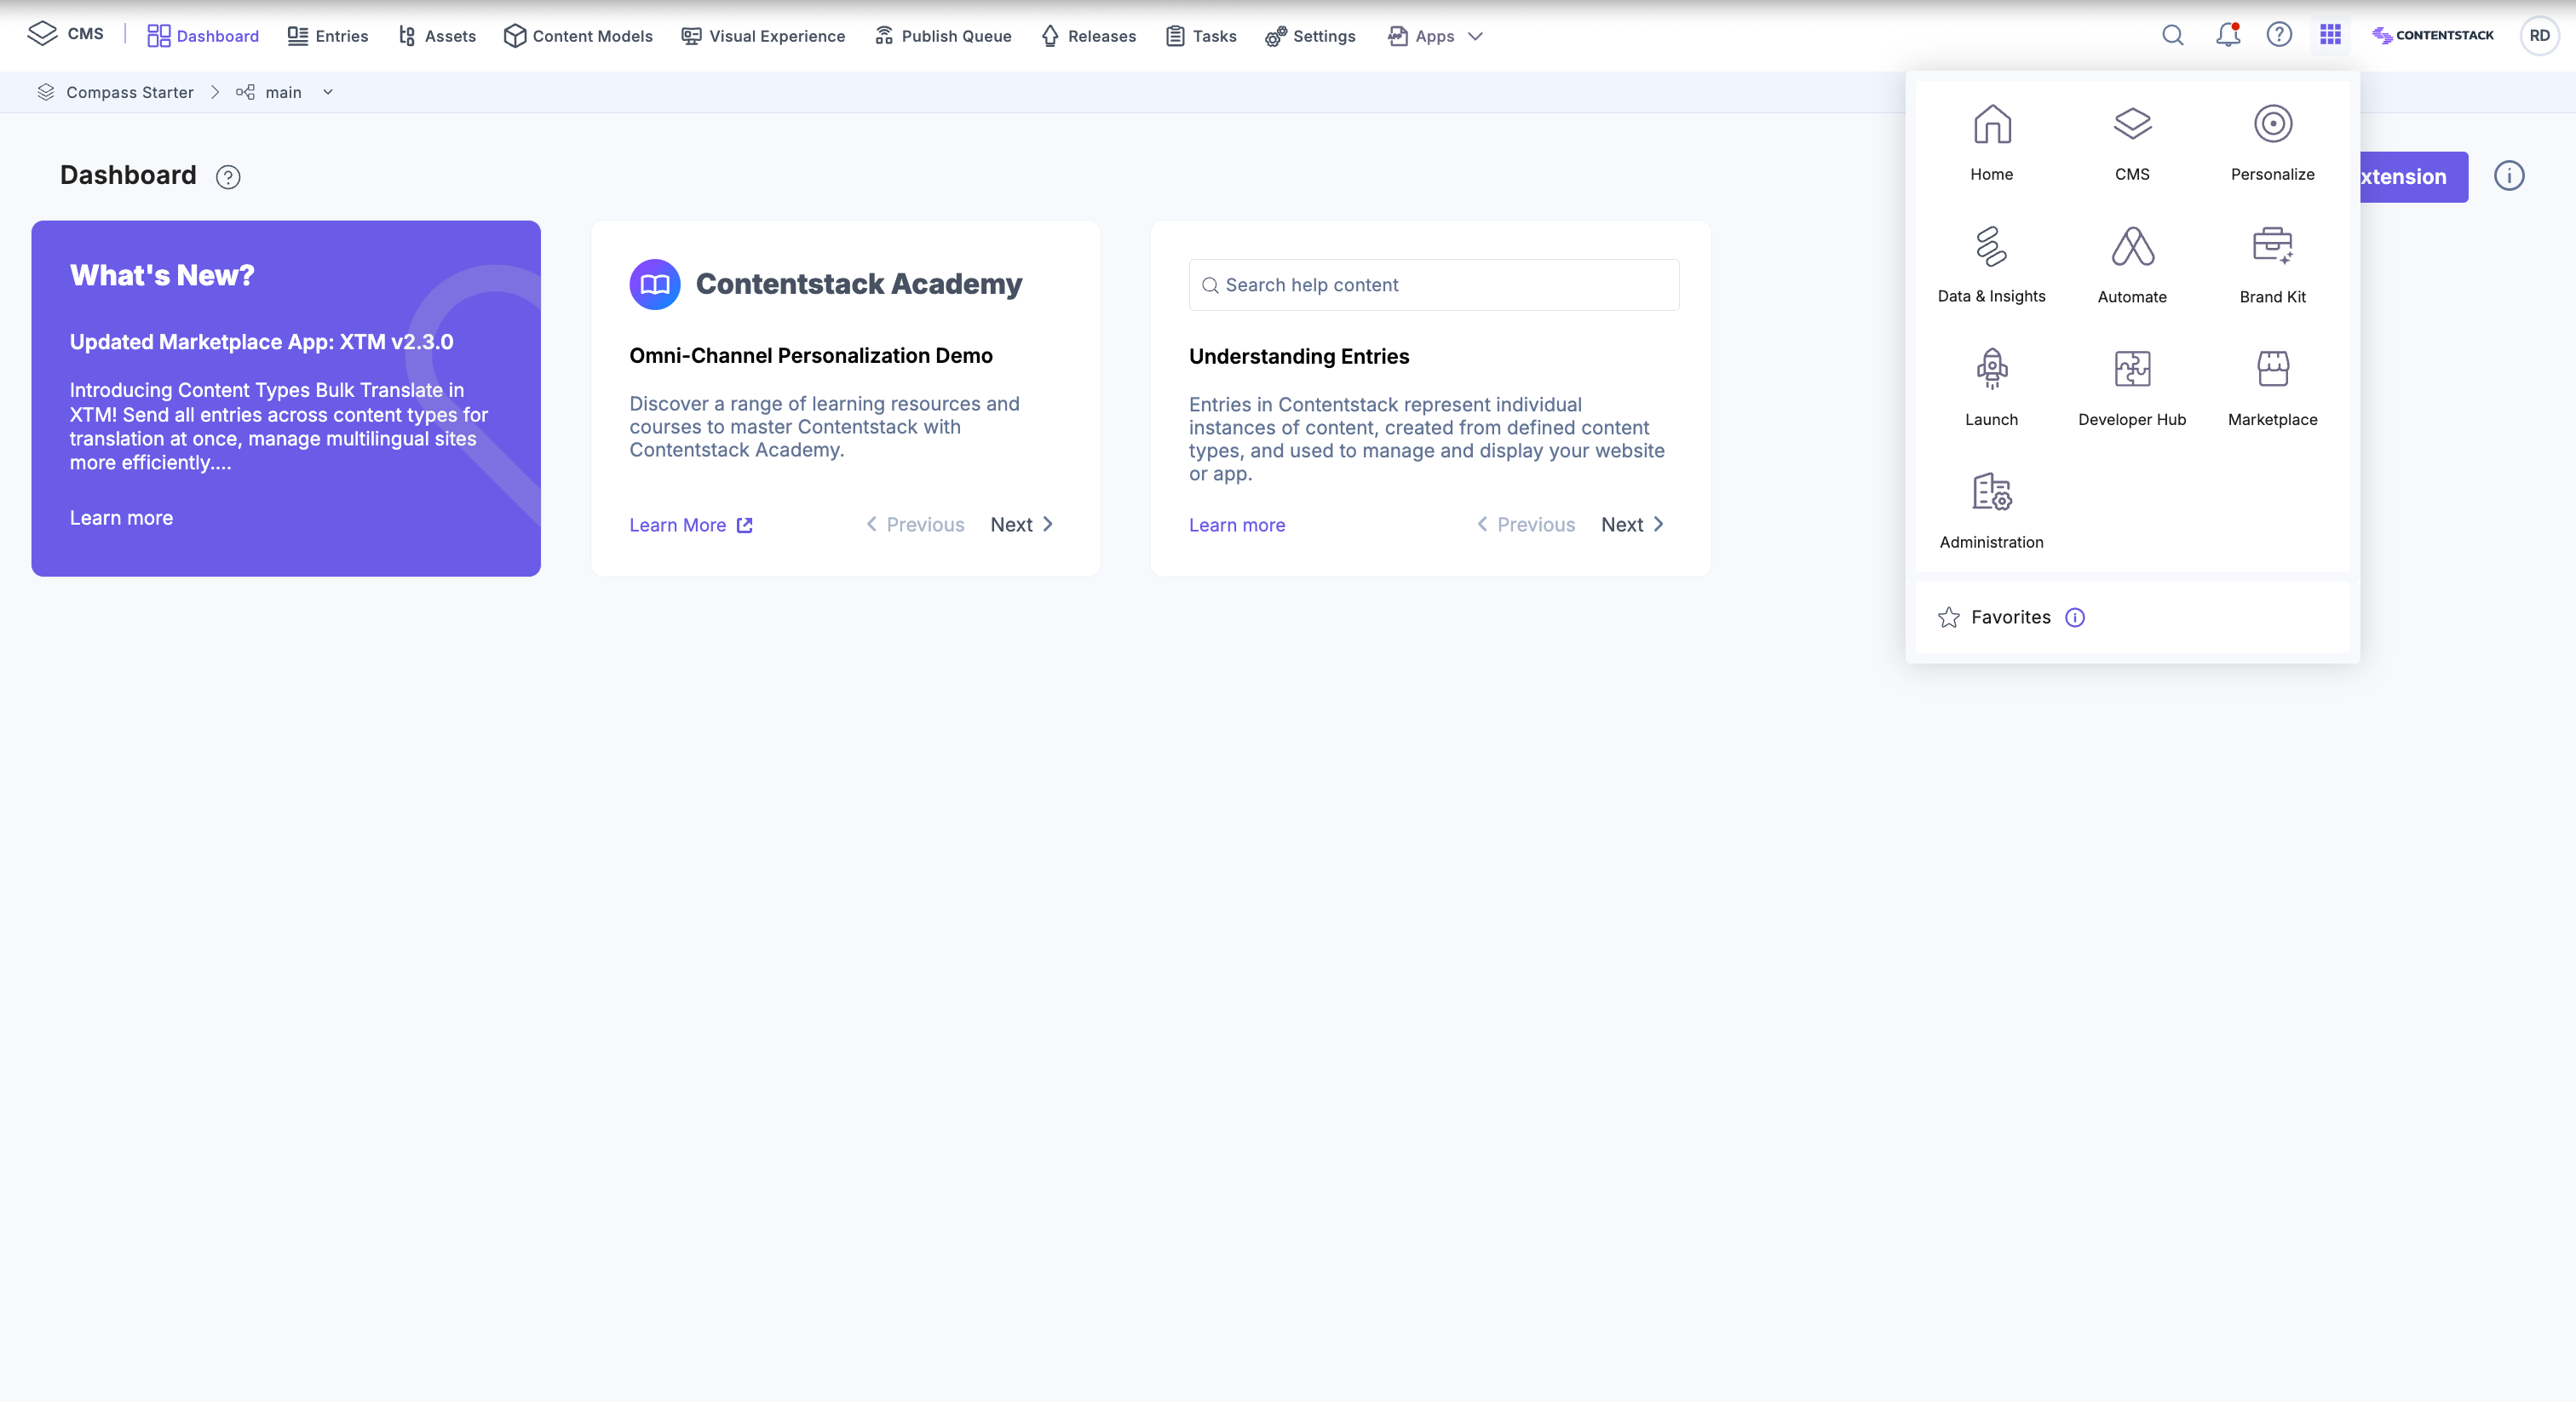Click the Dashboard help icon beside title
The width and height of the screenshot is (2576, 1402).
click(228, 177)
